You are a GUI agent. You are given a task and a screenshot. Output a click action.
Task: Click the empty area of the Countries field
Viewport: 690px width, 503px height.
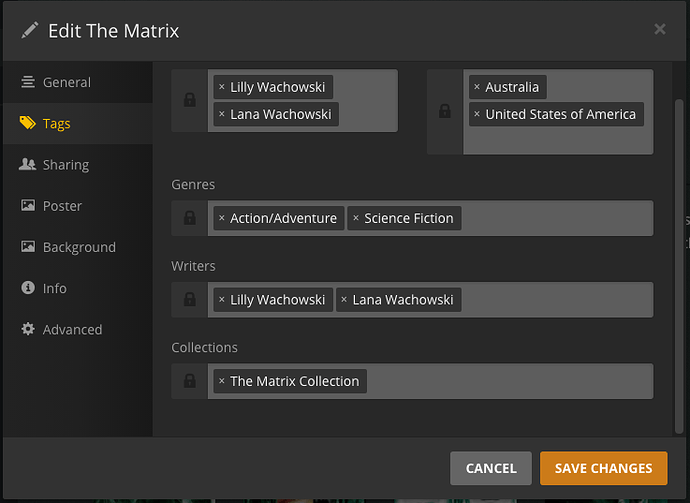[x=558, y=141]
